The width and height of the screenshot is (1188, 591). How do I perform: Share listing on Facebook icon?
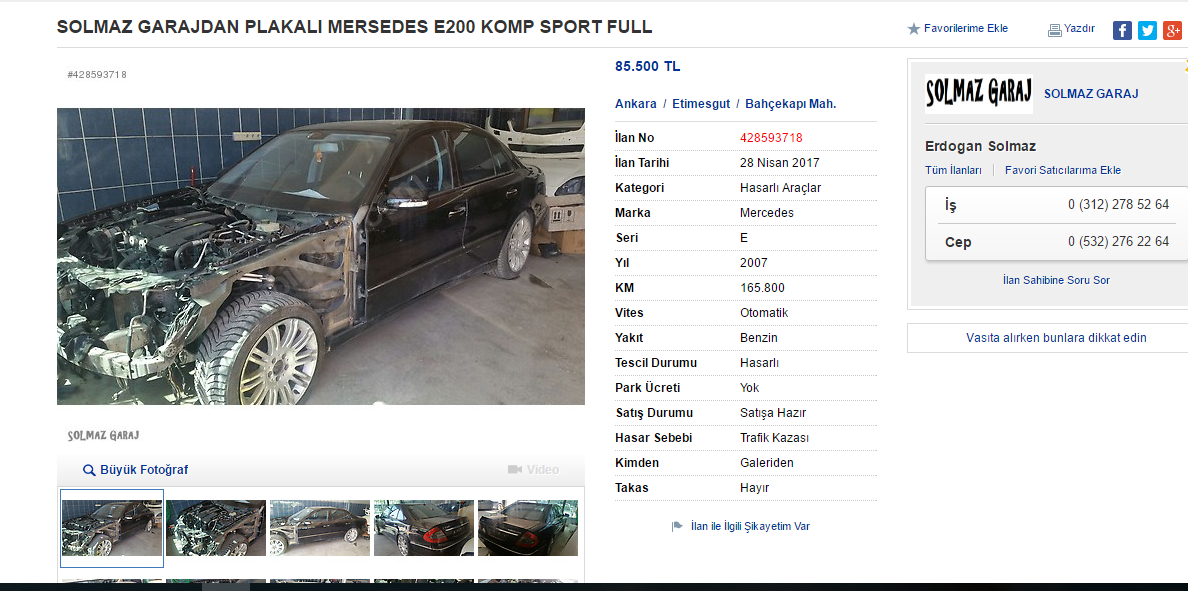tap(1122, 30)
